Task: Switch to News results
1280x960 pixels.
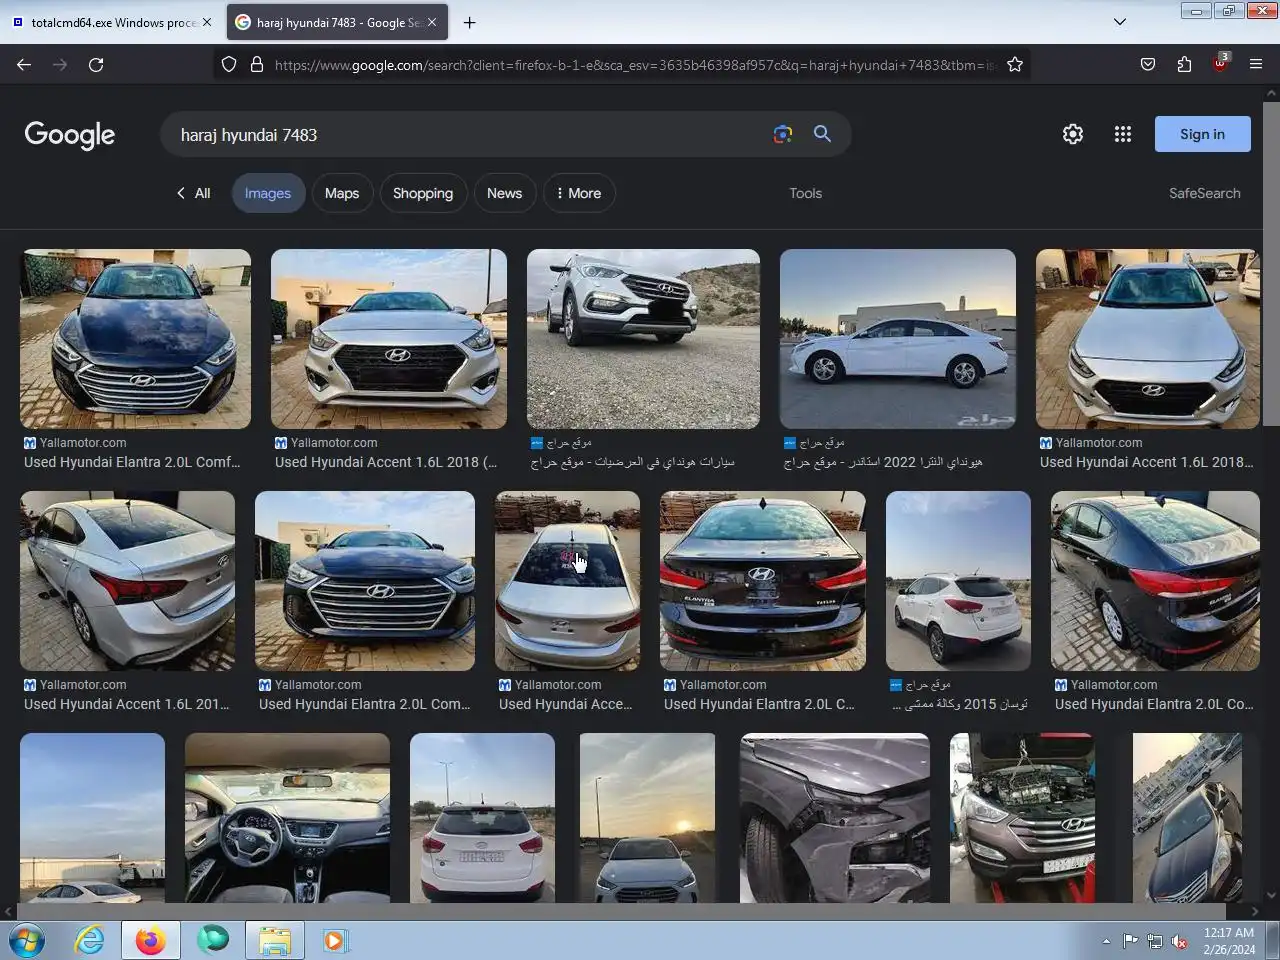Action: [504, 193]
